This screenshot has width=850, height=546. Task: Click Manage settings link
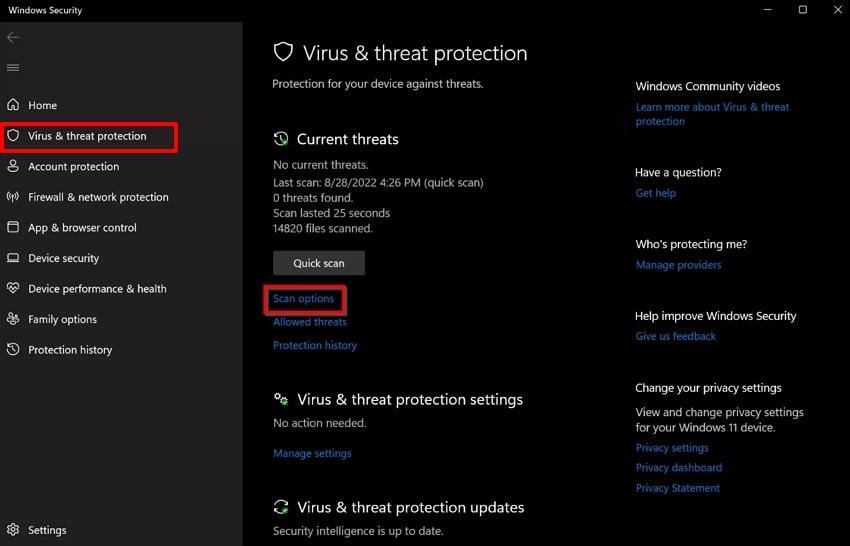(312, 453)
